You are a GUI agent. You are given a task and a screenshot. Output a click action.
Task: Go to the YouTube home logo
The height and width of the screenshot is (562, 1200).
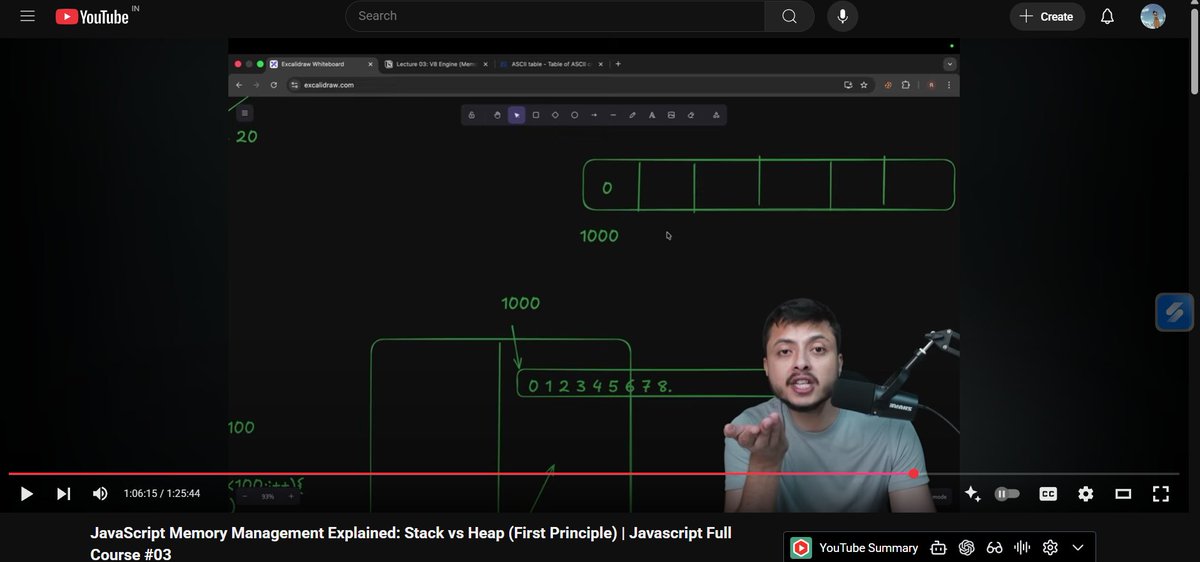(93, 16)
